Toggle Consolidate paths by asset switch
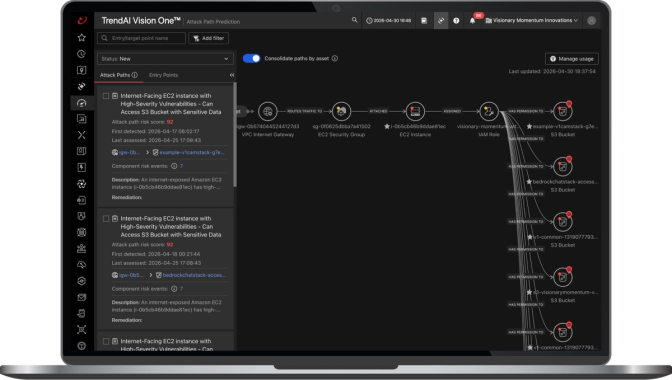The image size is (672, 380). pyautogui.click(x=252, y=59)
